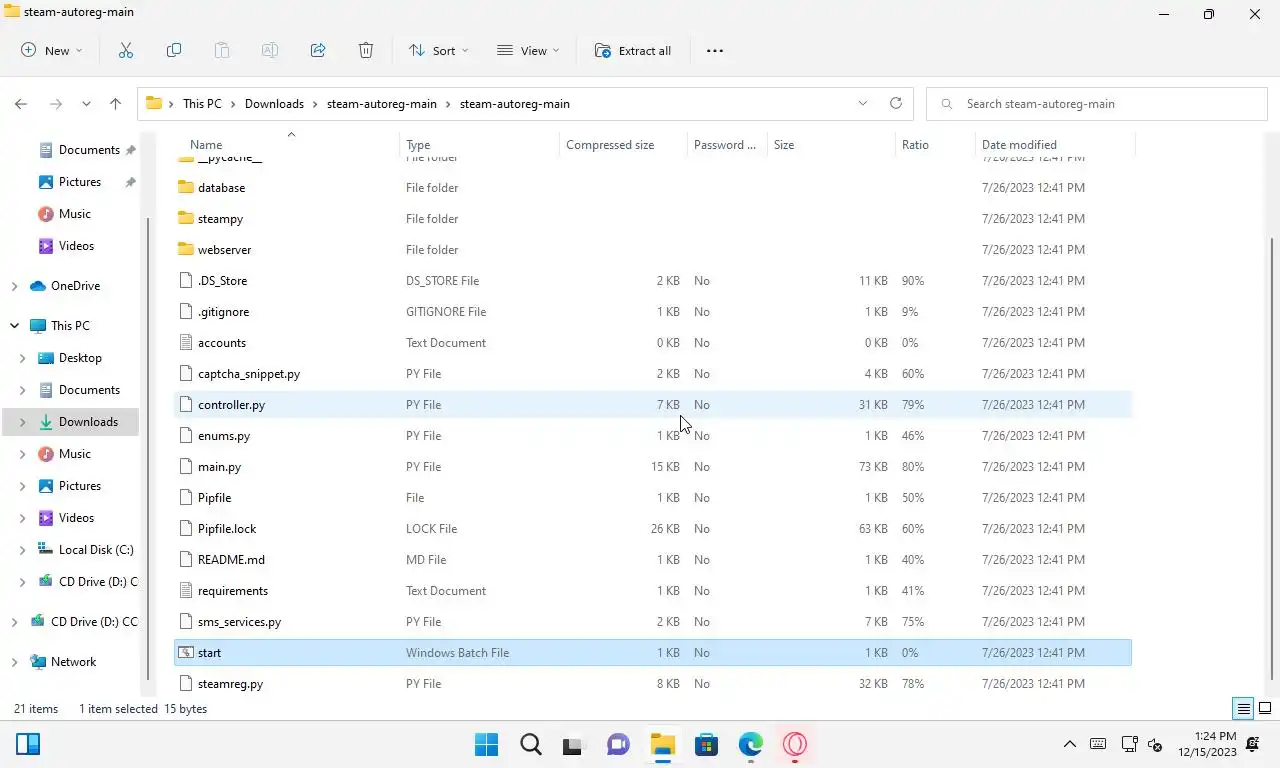
Task: Click the Task View taskbar icon
Action: pos(572,744)
